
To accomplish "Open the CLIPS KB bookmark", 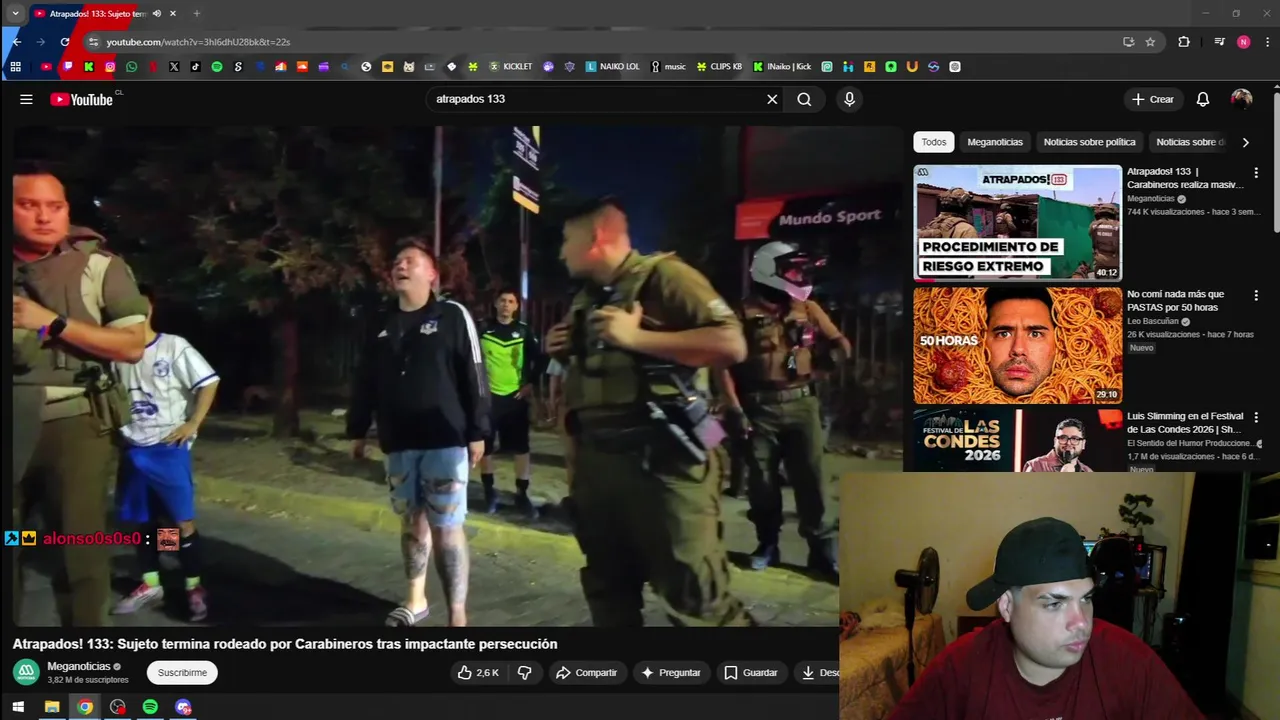I will [720, 67].
